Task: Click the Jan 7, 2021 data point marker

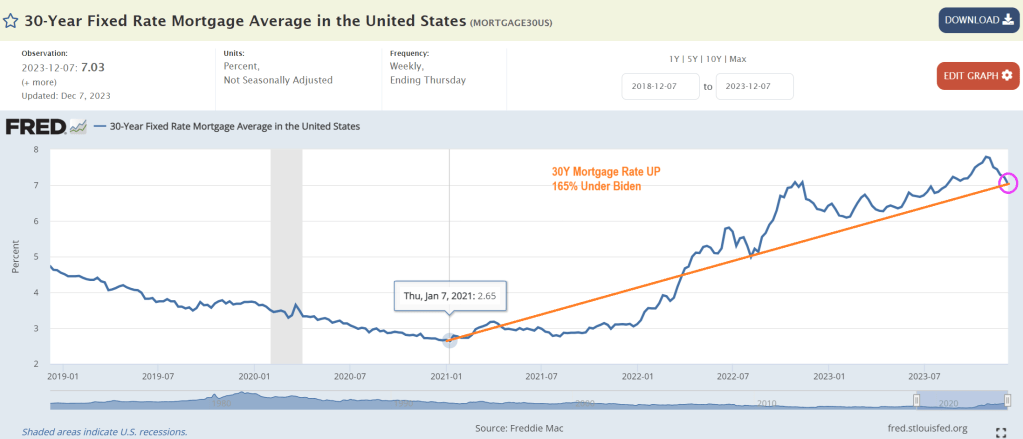Action: point(449,340)
